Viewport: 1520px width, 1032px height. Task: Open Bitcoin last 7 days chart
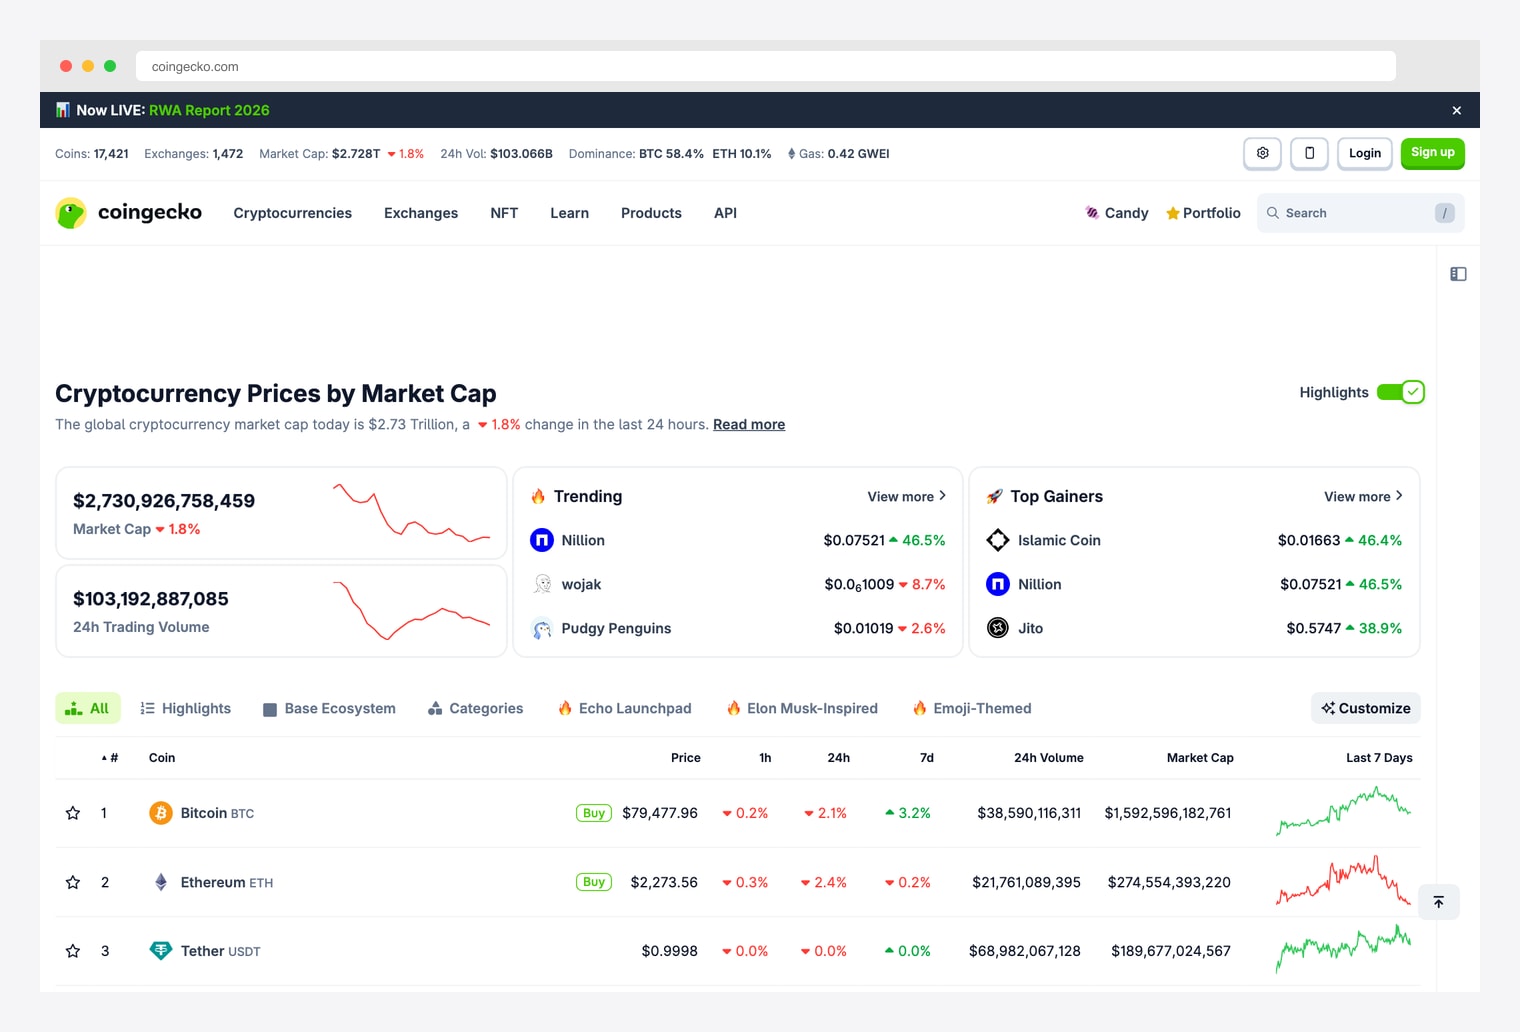point(1344,811)
